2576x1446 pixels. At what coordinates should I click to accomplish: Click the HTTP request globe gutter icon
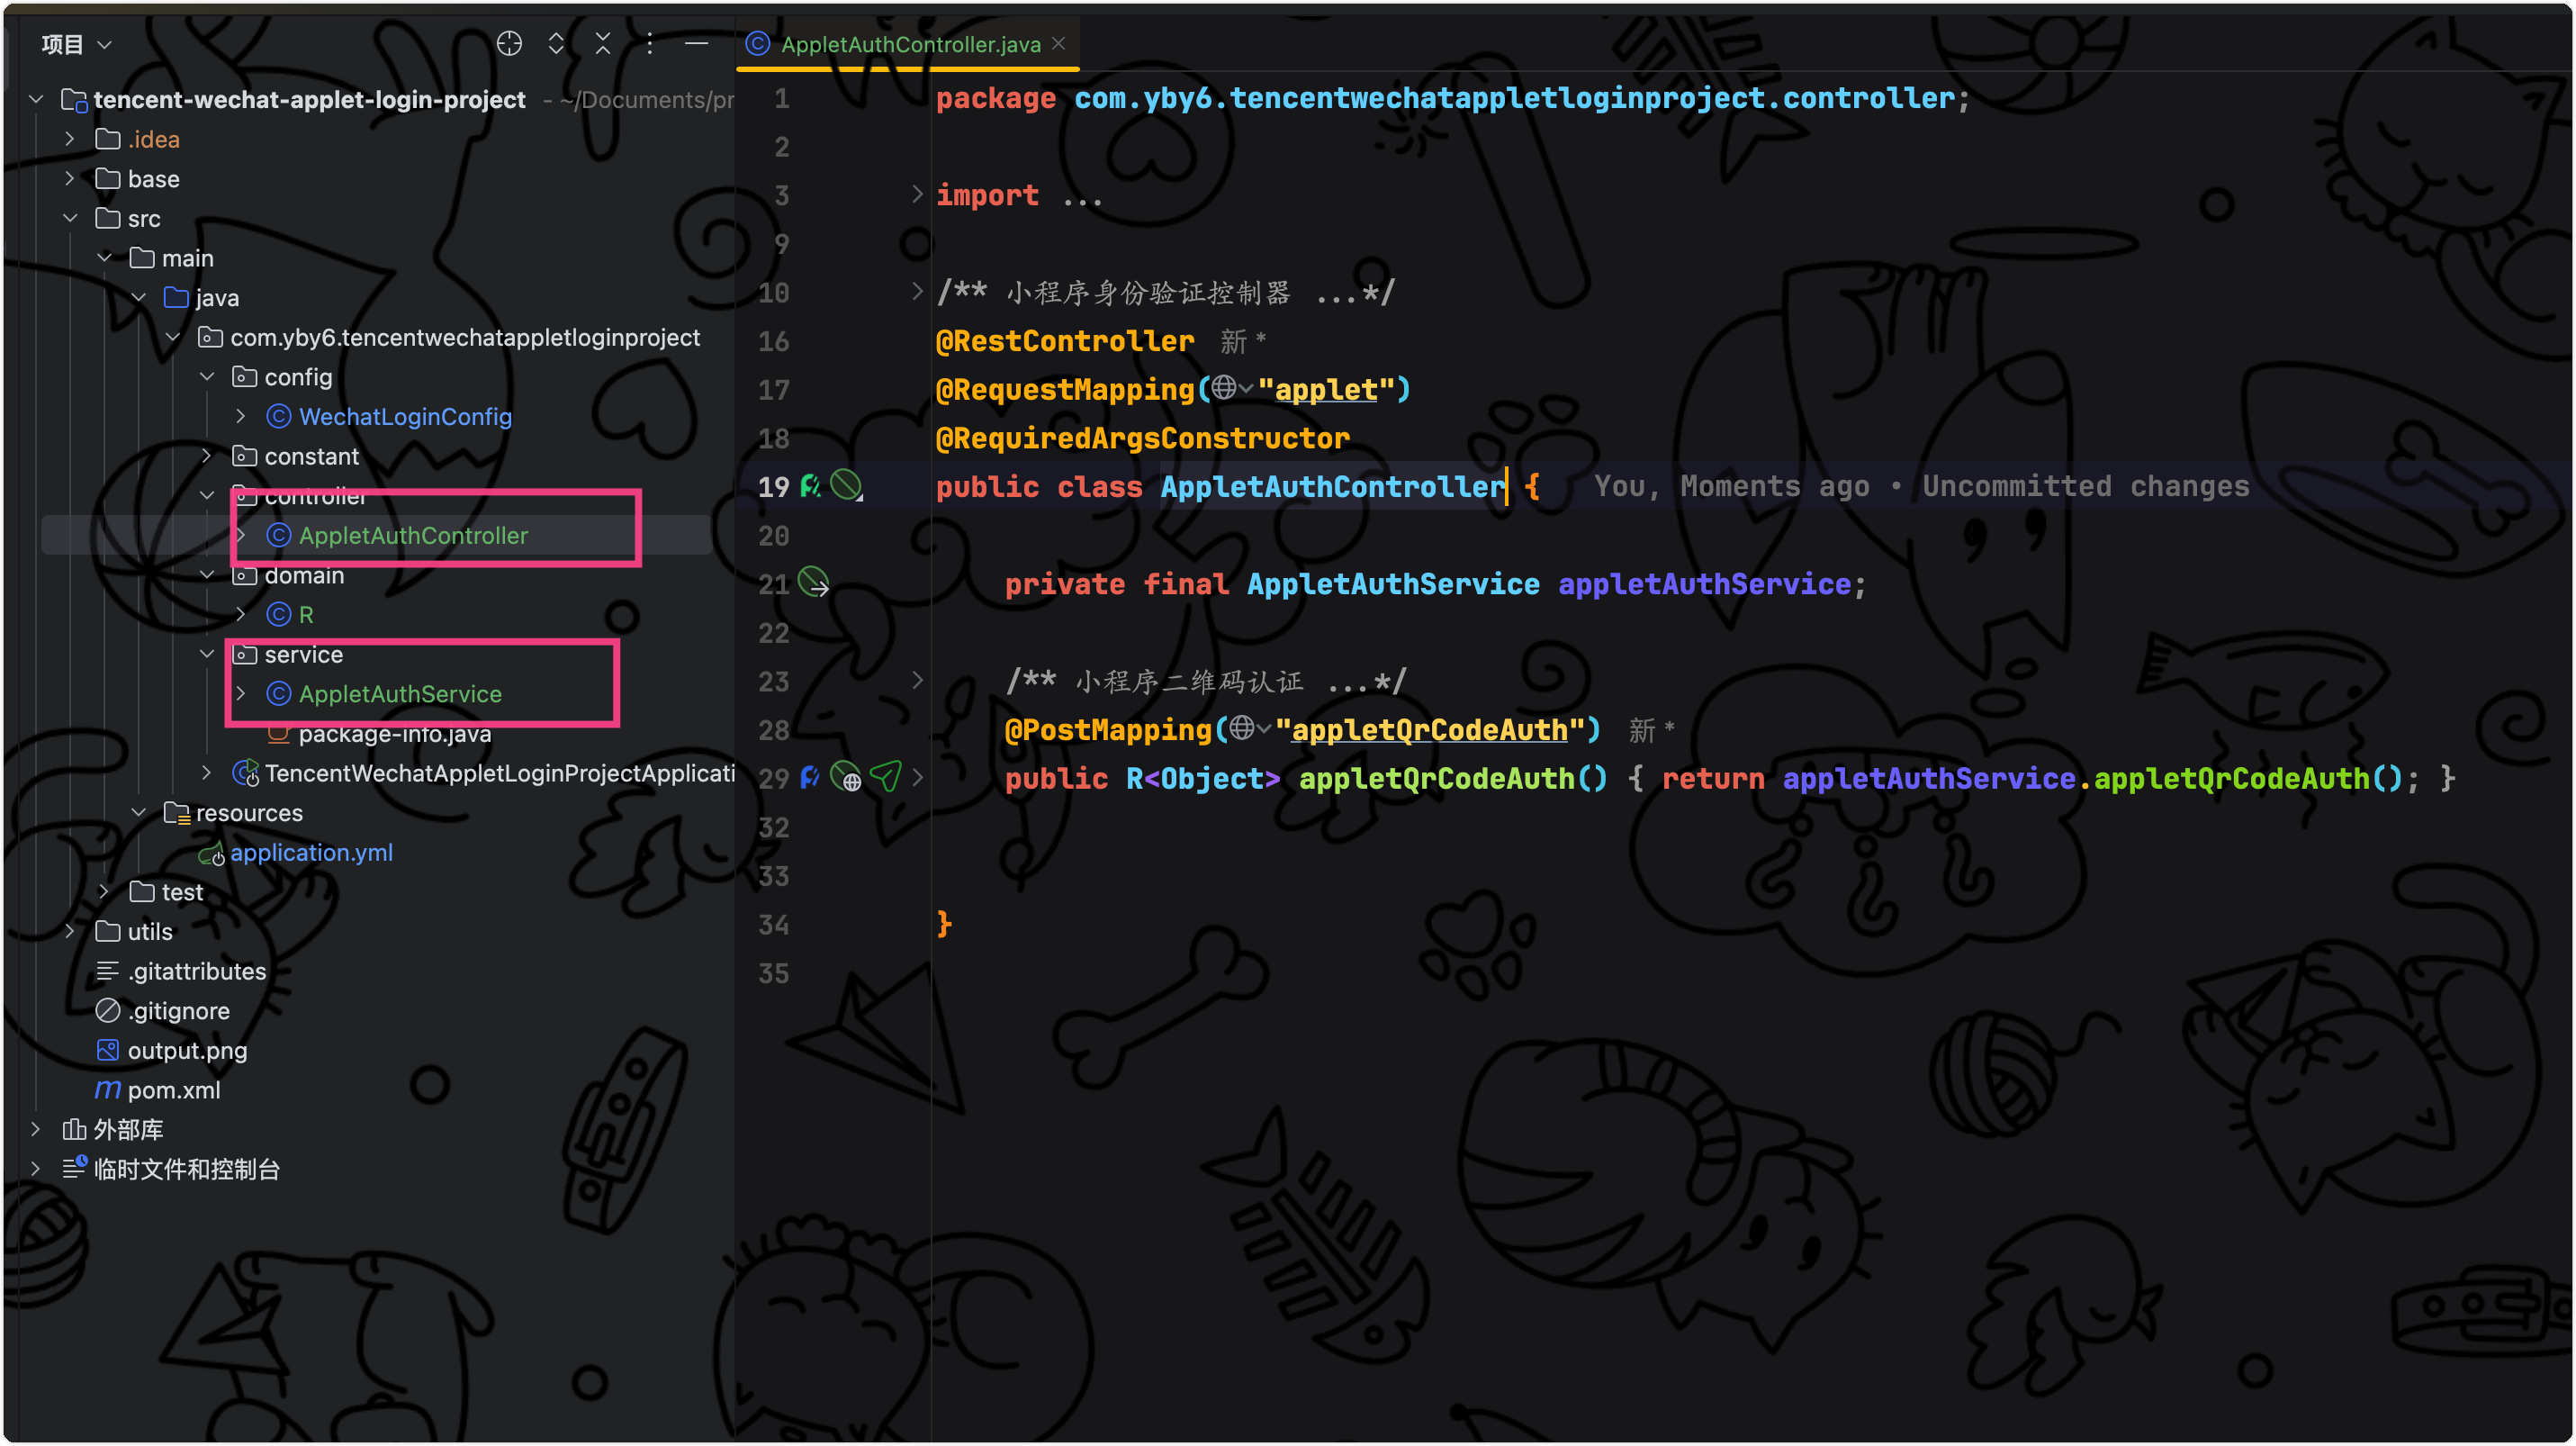point(846,778)
